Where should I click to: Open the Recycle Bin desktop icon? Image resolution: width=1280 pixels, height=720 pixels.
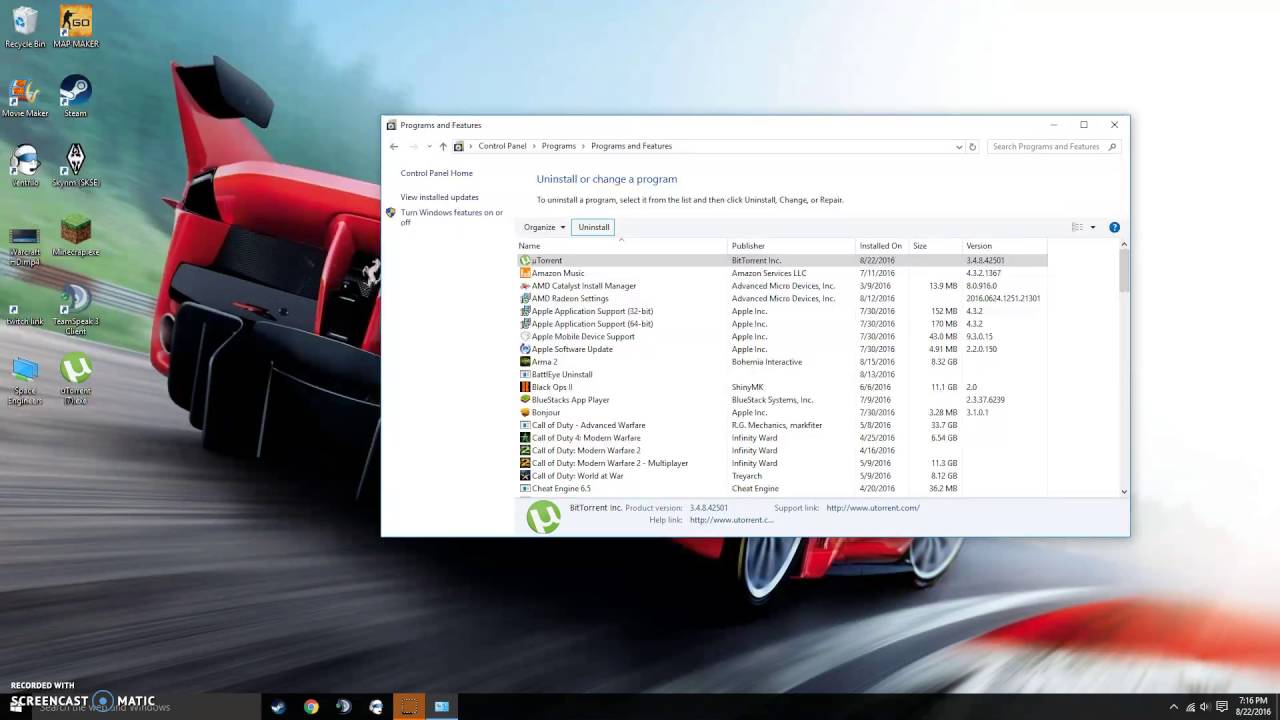[x=24, y=27]
